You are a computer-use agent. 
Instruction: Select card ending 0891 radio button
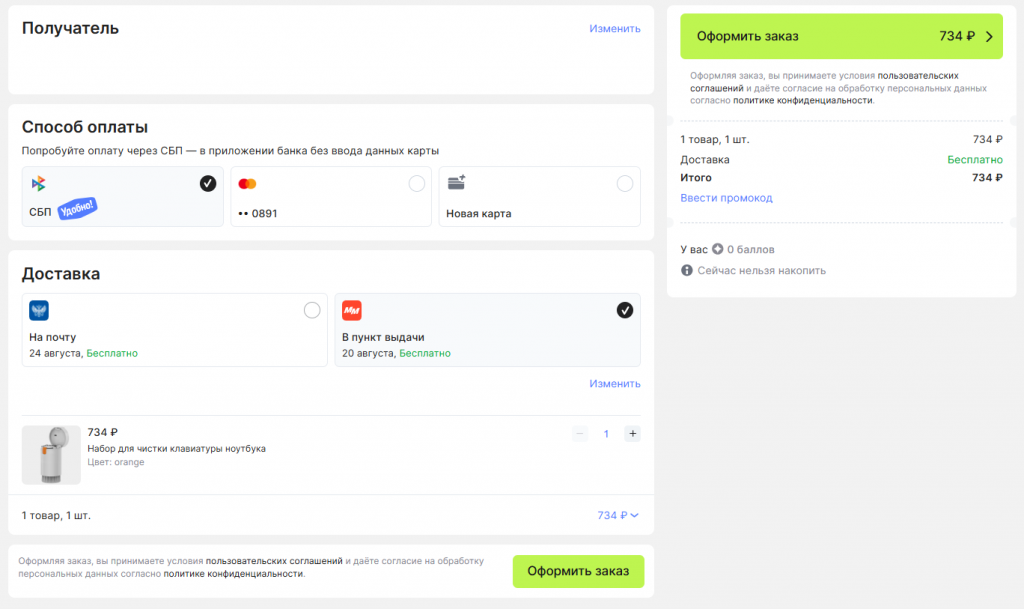pyautogui.click(x=417, y=183)
